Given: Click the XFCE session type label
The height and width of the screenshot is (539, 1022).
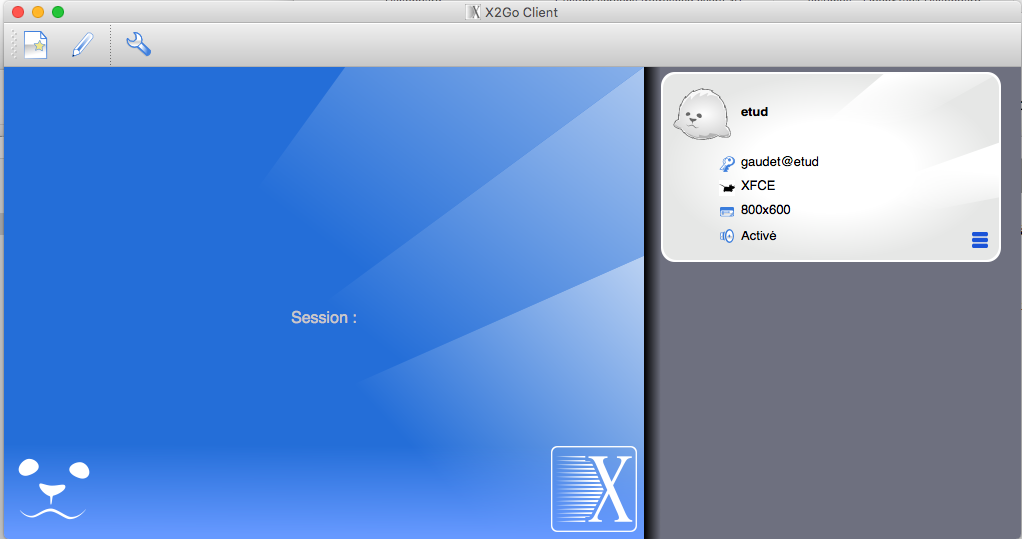Looking at the screenshot, I should (758, 186).
